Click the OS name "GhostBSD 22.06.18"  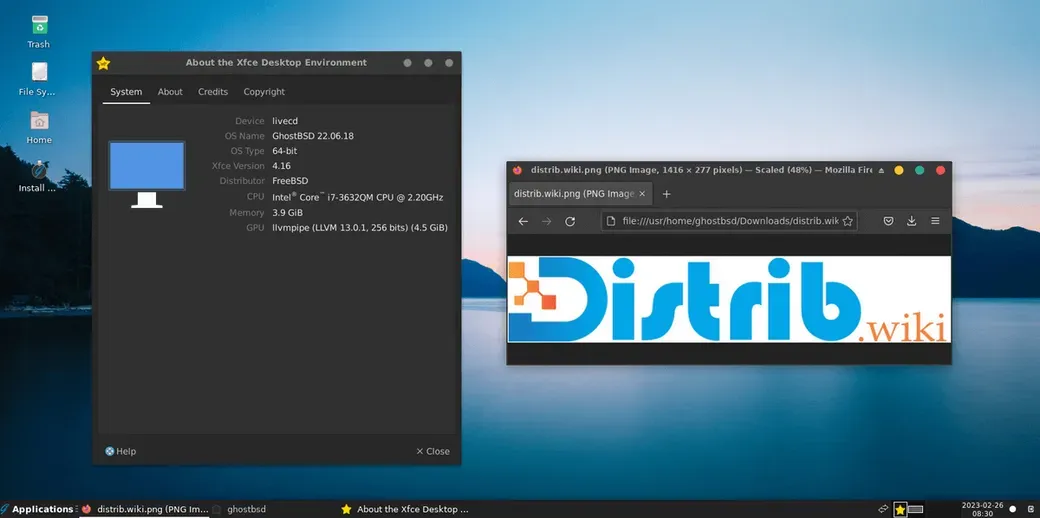click(312, 136)
